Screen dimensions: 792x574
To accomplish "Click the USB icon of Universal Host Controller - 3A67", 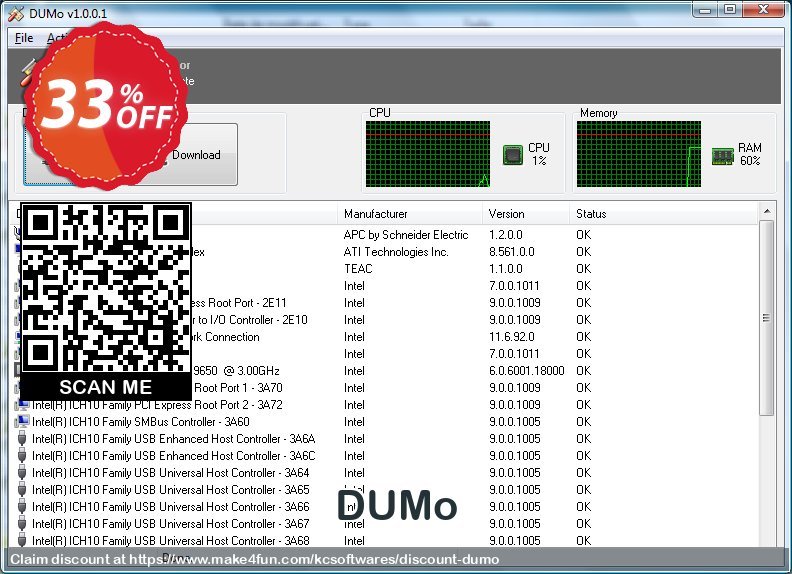I will pos(22,524).
